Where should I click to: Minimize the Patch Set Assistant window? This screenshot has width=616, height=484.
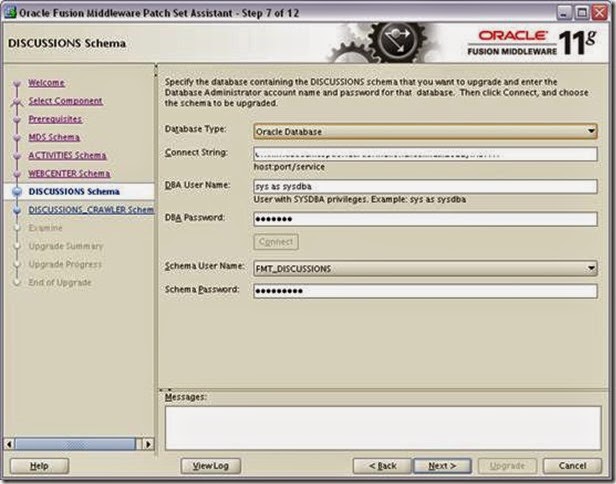pyautogui.click(x=564, y=13)
